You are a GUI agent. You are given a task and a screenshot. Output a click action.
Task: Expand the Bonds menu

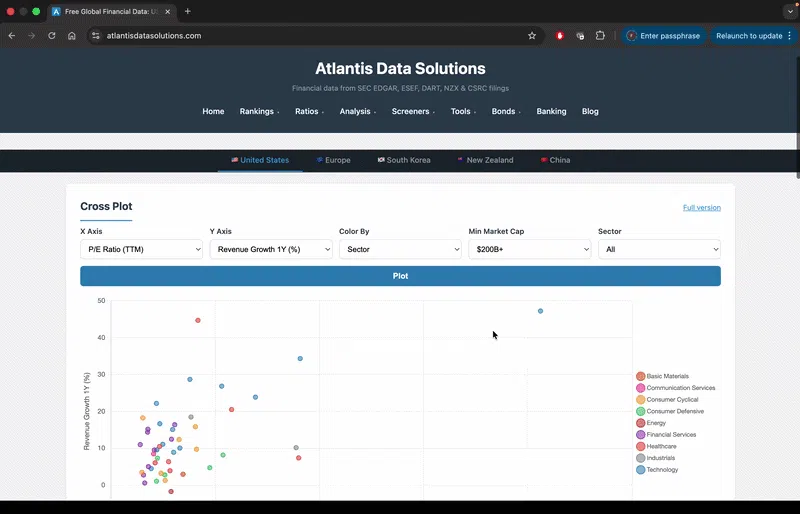coord(506,111)
